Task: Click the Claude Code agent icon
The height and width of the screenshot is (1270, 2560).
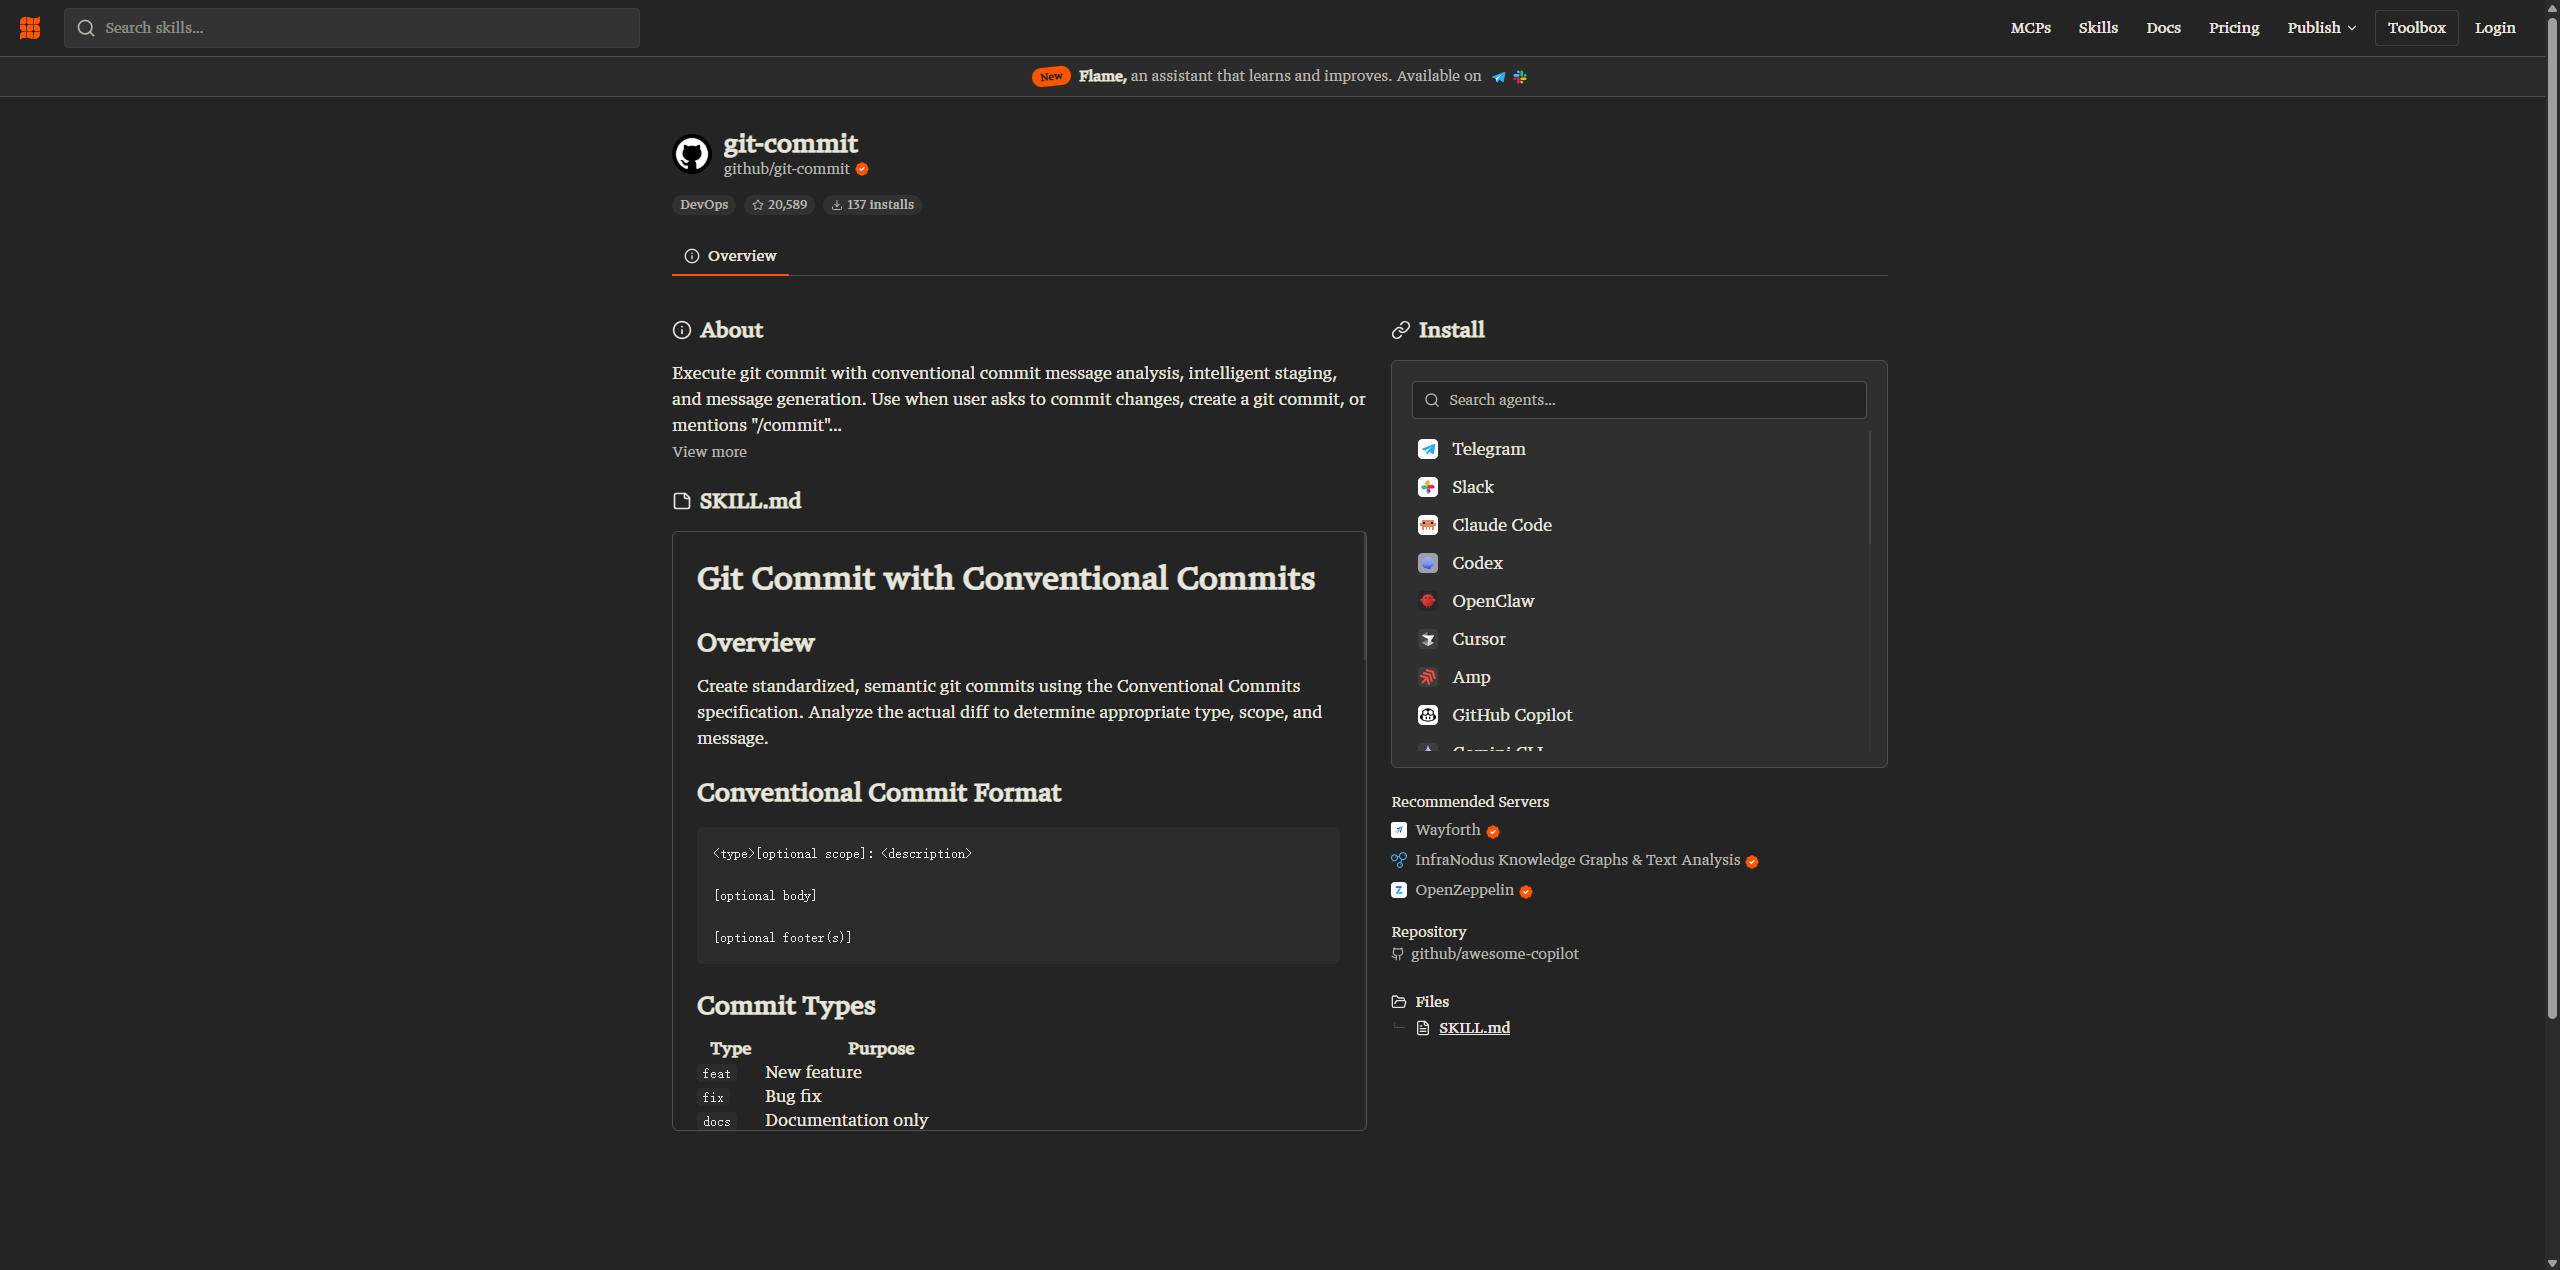Action: 1428,525
